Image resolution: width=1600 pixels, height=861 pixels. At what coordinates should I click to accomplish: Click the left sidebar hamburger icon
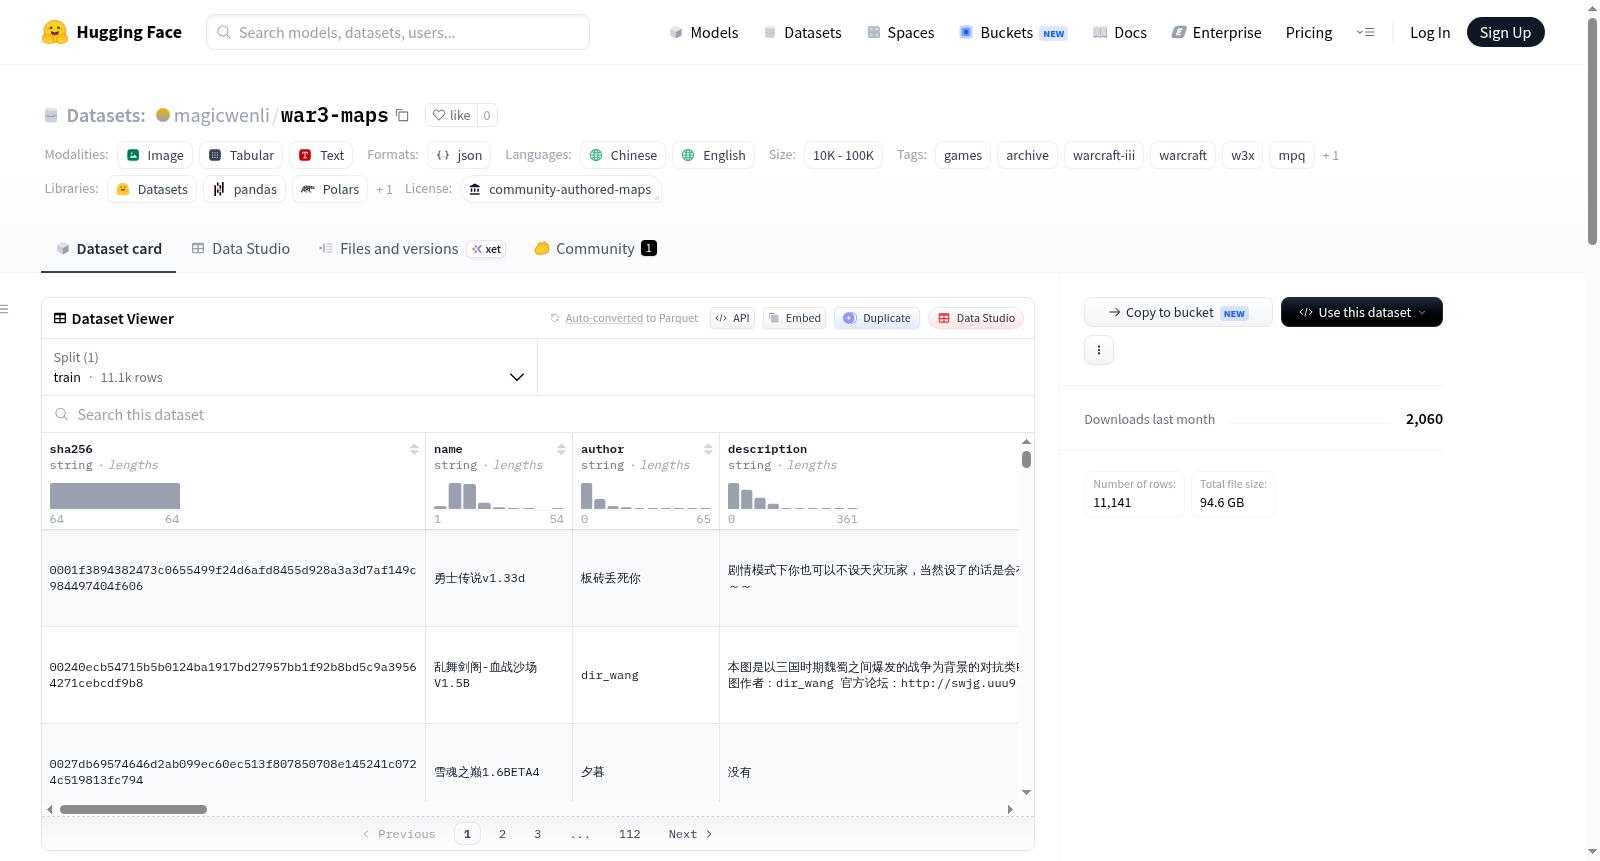pos(4,309)
